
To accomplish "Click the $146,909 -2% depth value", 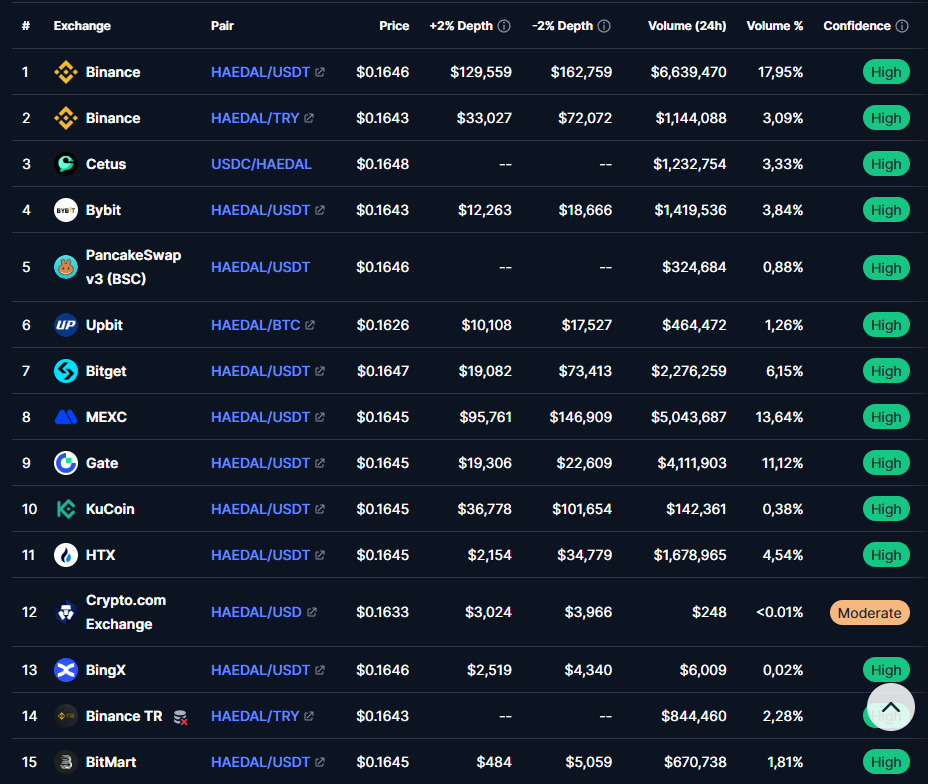I will [x=581, y=417].
